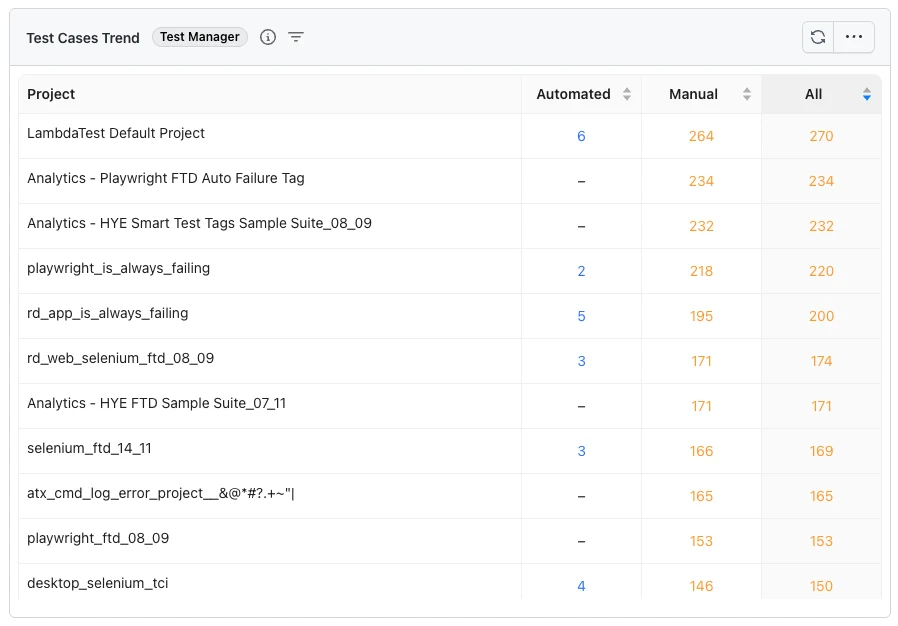This screenshot has height=626, width=898.
Task: Open manual count 234 for Playwright FTD Auto Failure
Action: pyautogui.click(x=701, y=181)
